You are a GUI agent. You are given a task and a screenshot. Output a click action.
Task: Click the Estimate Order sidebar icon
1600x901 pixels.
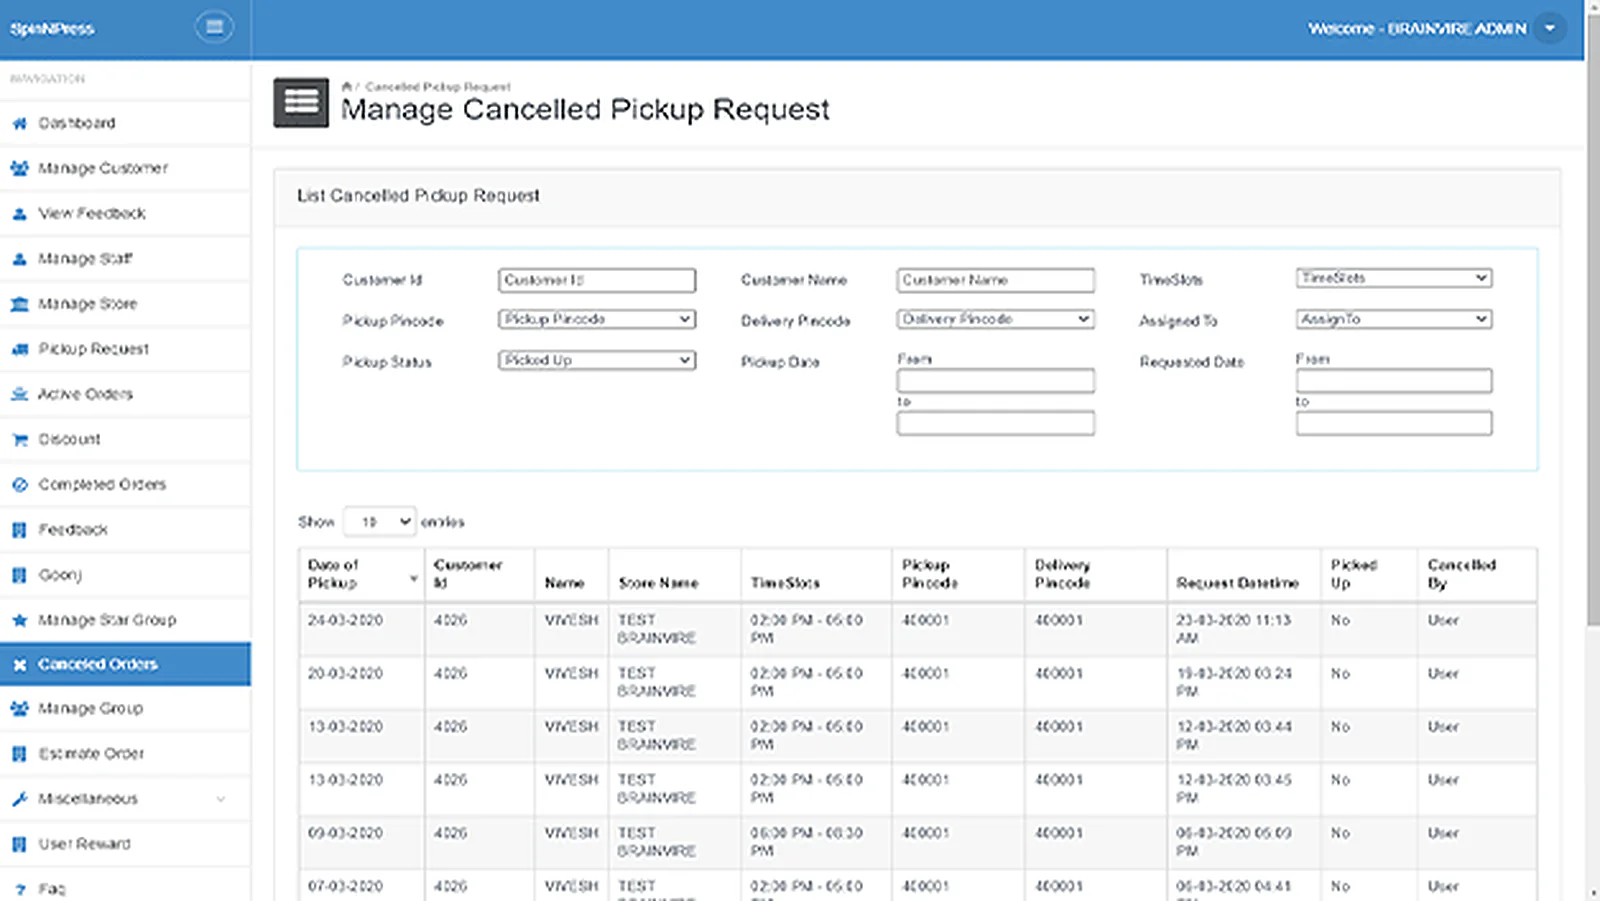[x=19, y=754]
